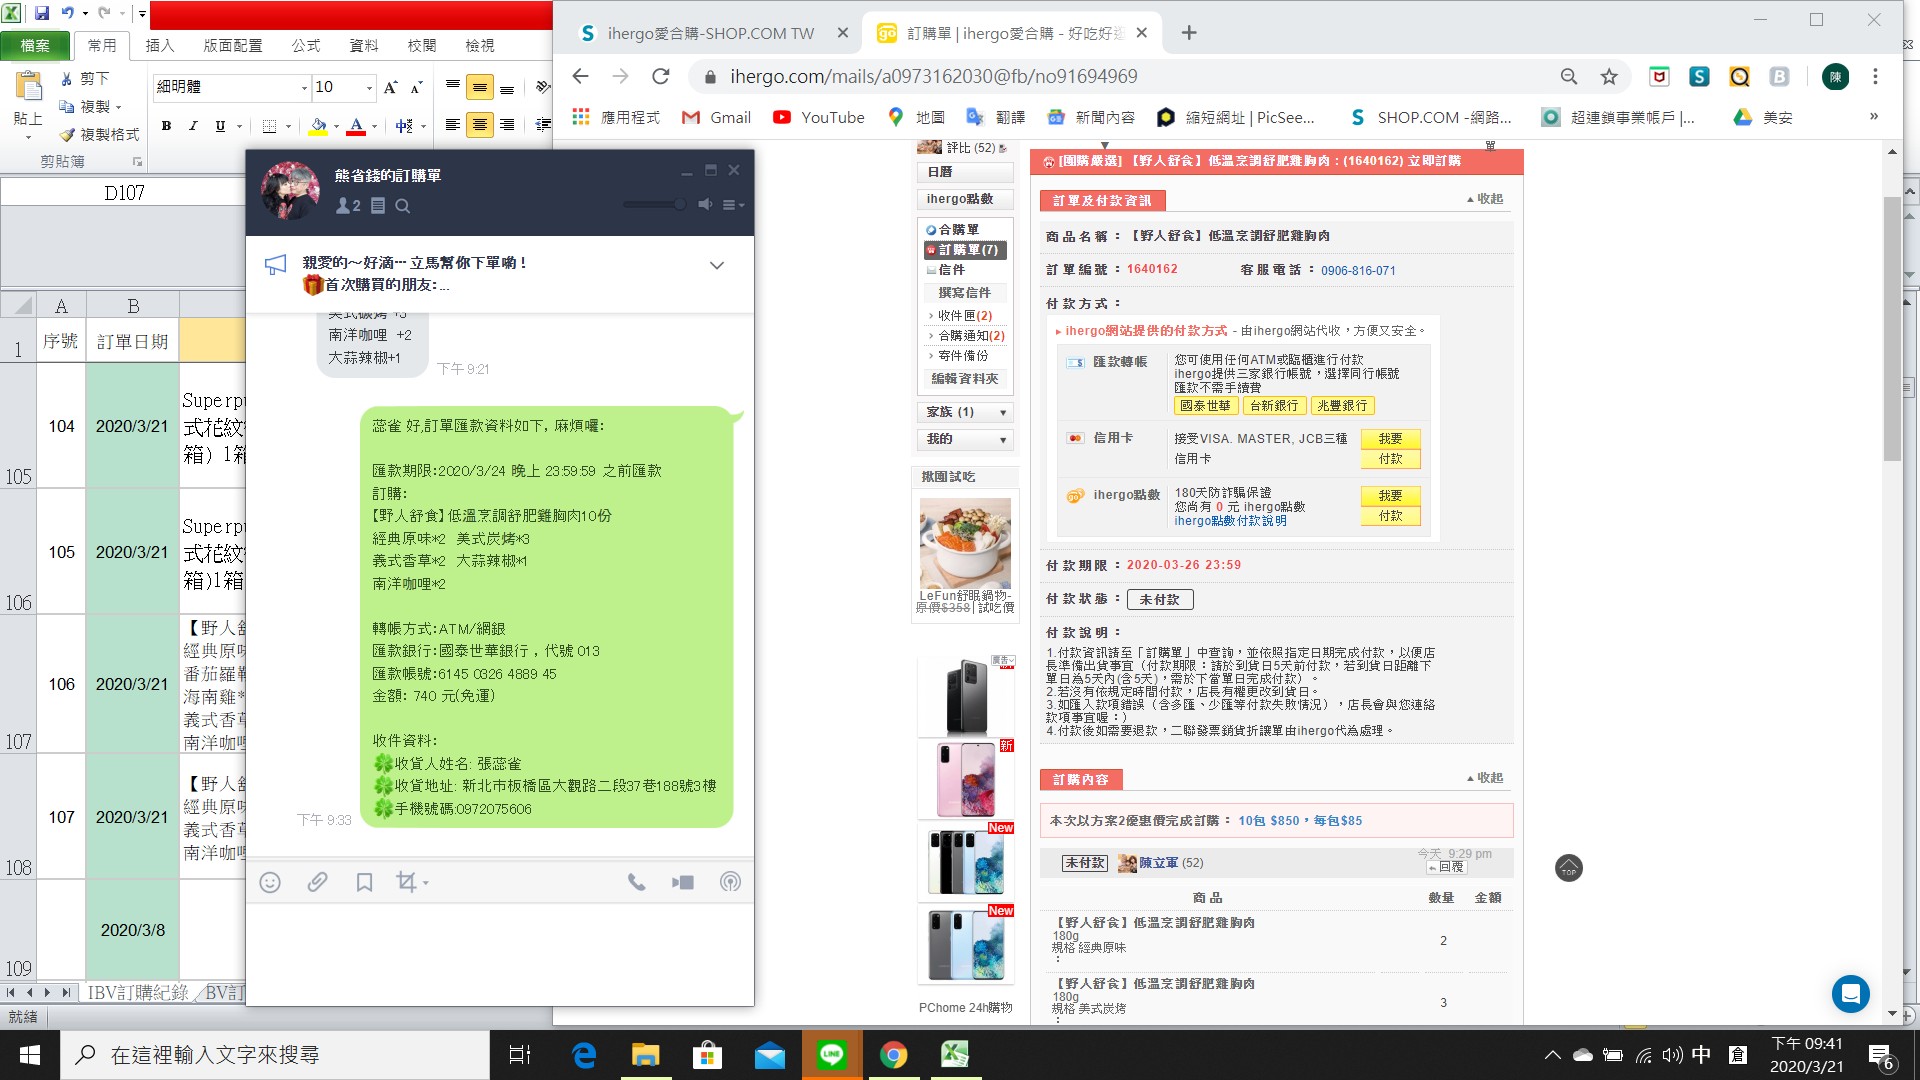The width and height of the screenshot is (1920, 1080).
Task: Open the blue chat support bubble
Action: [1851, 994]
